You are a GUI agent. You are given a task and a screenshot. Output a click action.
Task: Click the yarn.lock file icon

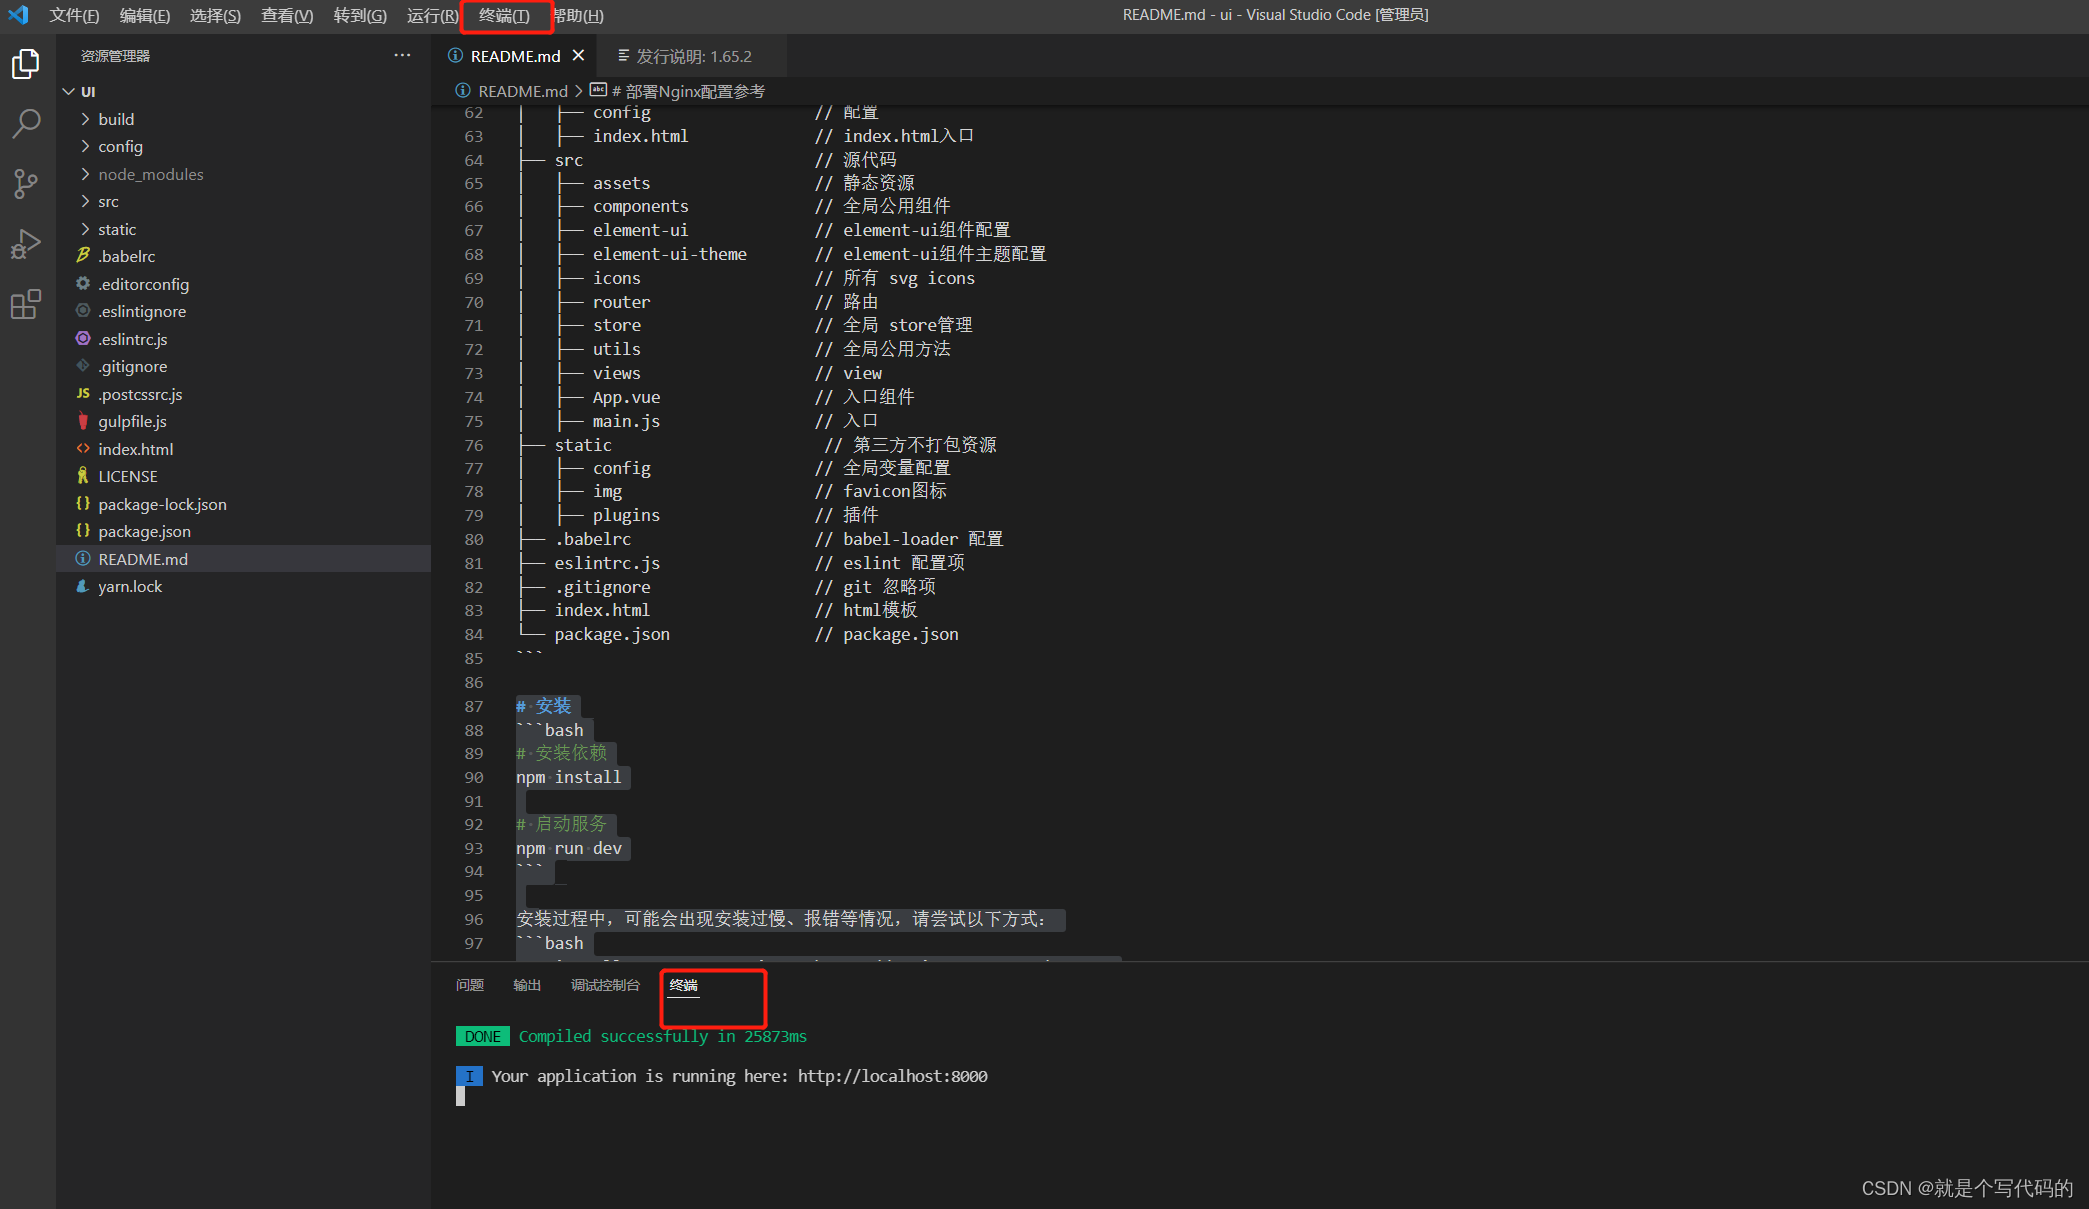(83, 586)
